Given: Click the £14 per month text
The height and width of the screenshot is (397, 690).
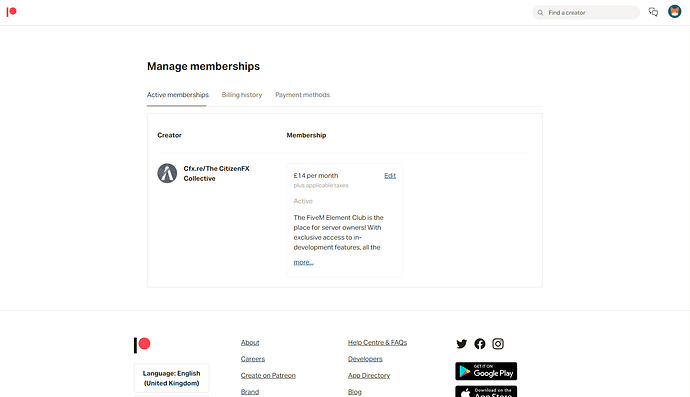Looking at the screenshot, I should click(x=316, y=176).
